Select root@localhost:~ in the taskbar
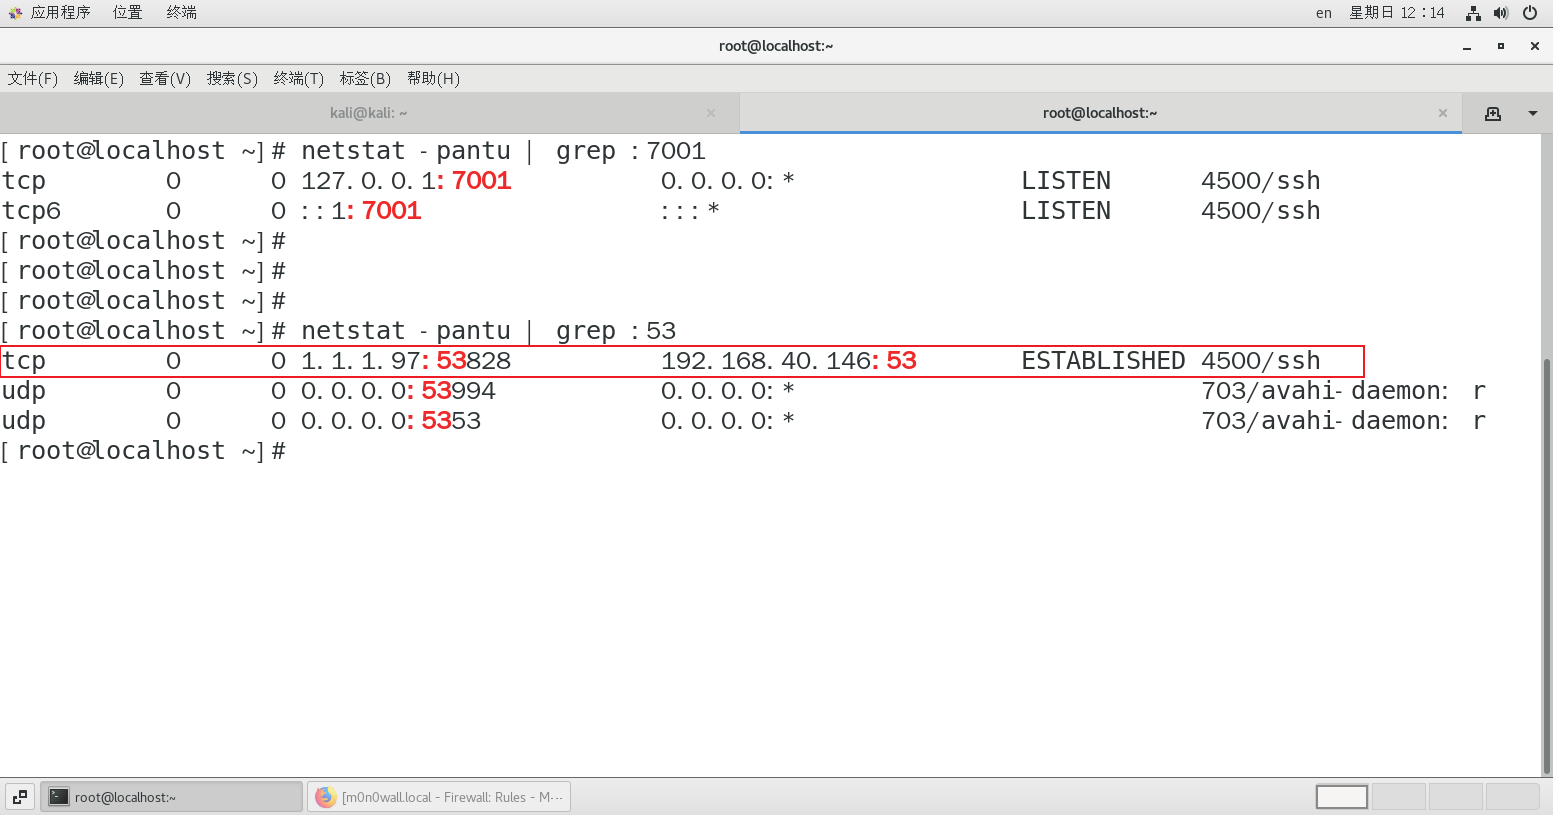The height and width of the screenshot is (815, 1553). [171, 797]
